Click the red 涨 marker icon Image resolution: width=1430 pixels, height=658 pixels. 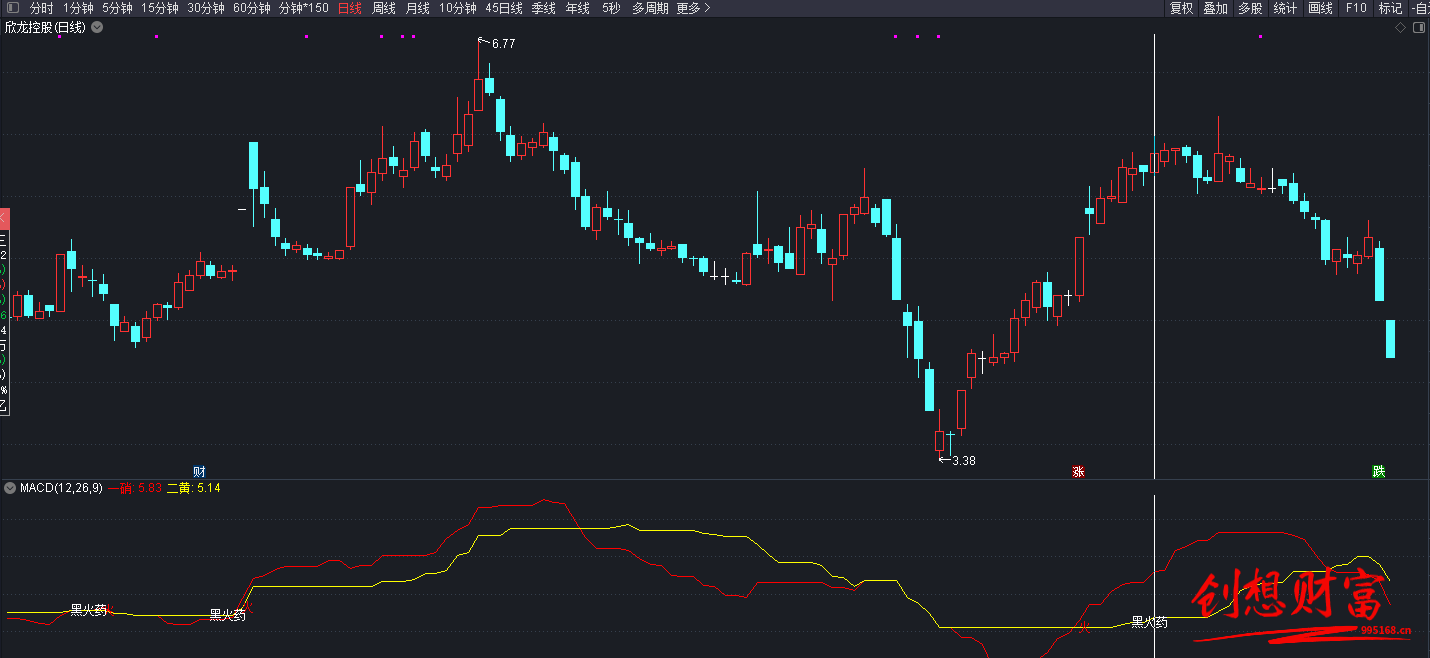[1078, 471]
